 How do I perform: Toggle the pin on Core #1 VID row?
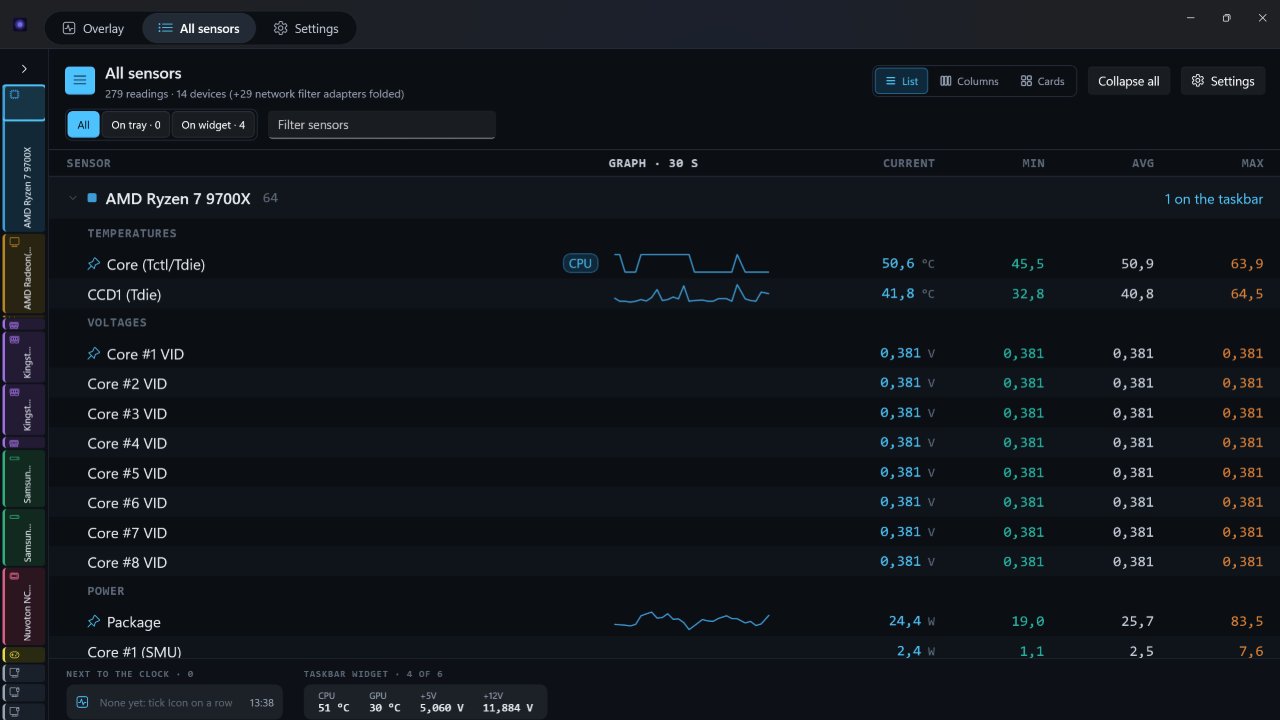point(94,354)
